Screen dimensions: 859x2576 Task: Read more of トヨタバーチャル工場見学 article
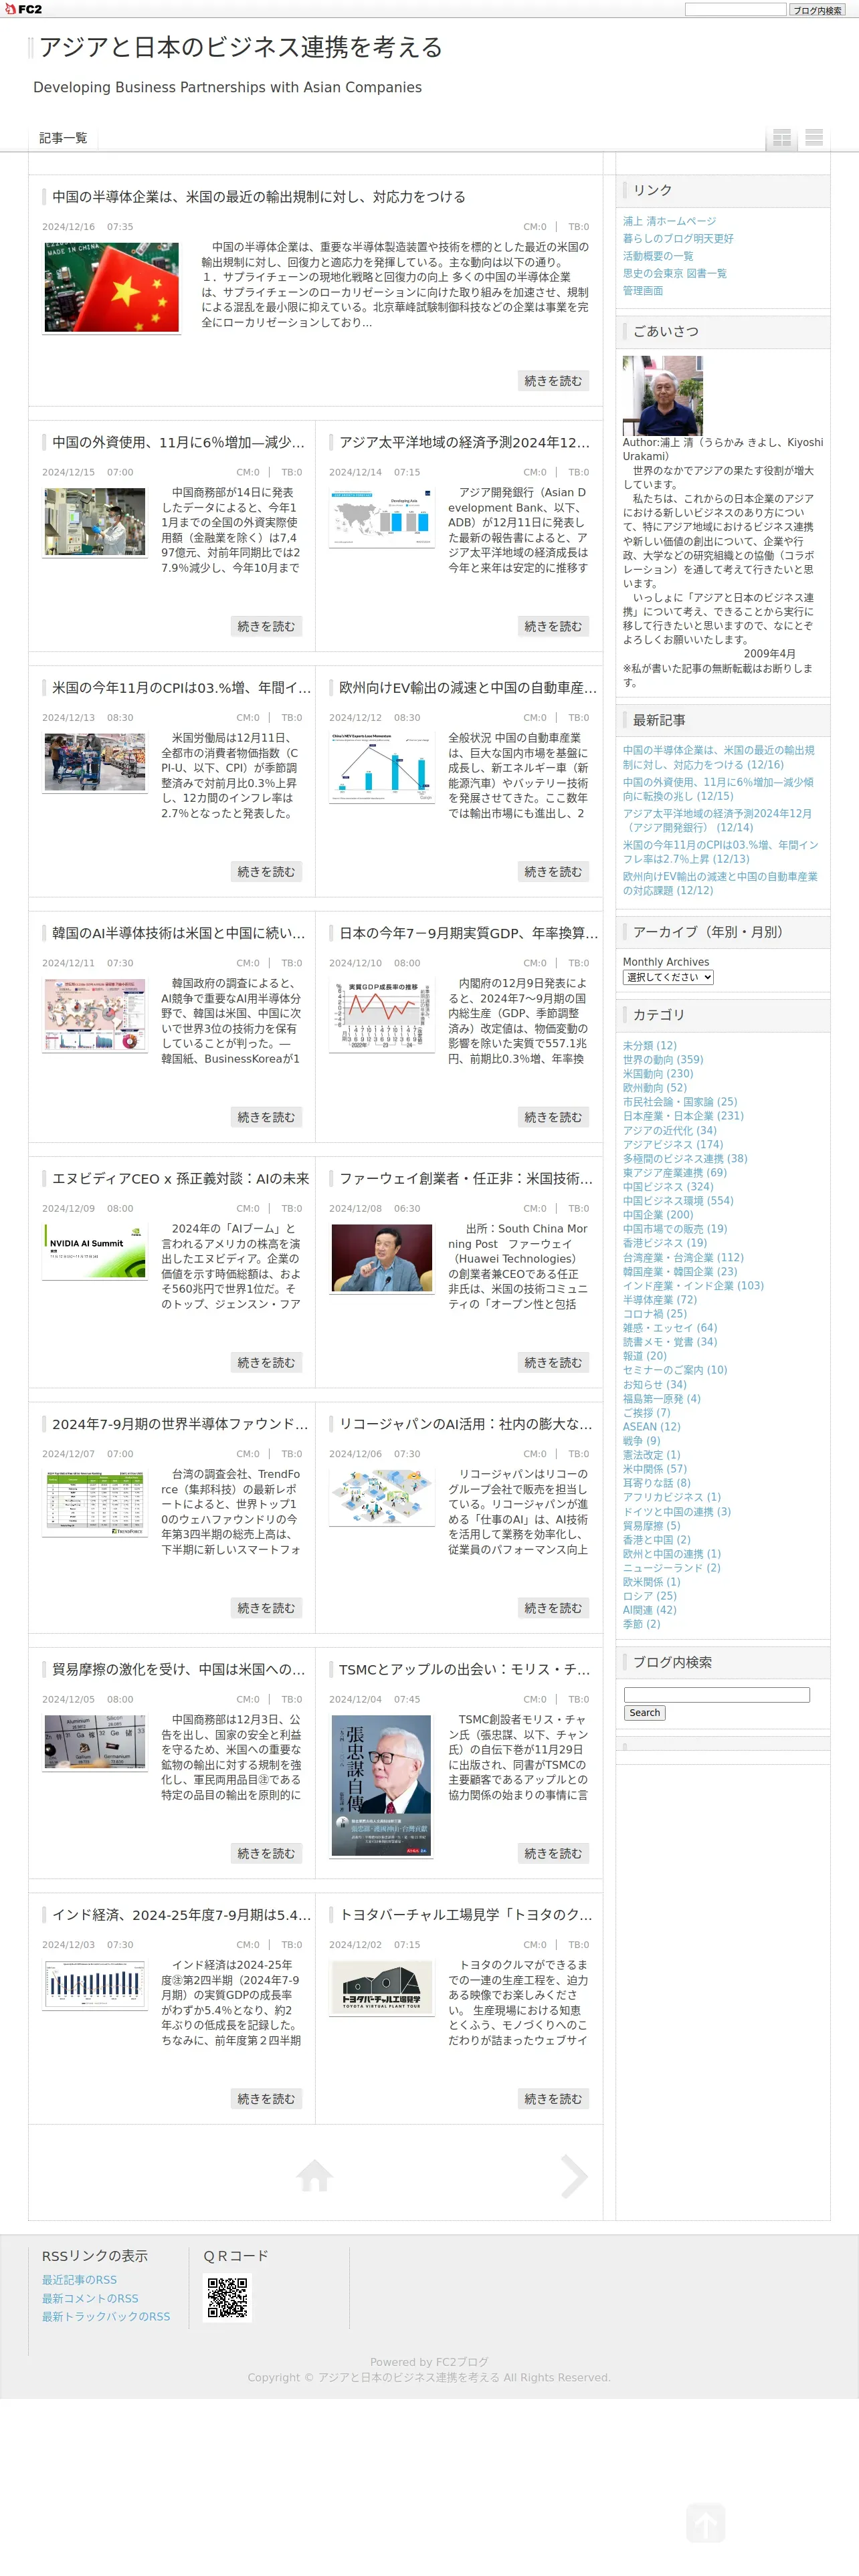(x=553, y=2099)
